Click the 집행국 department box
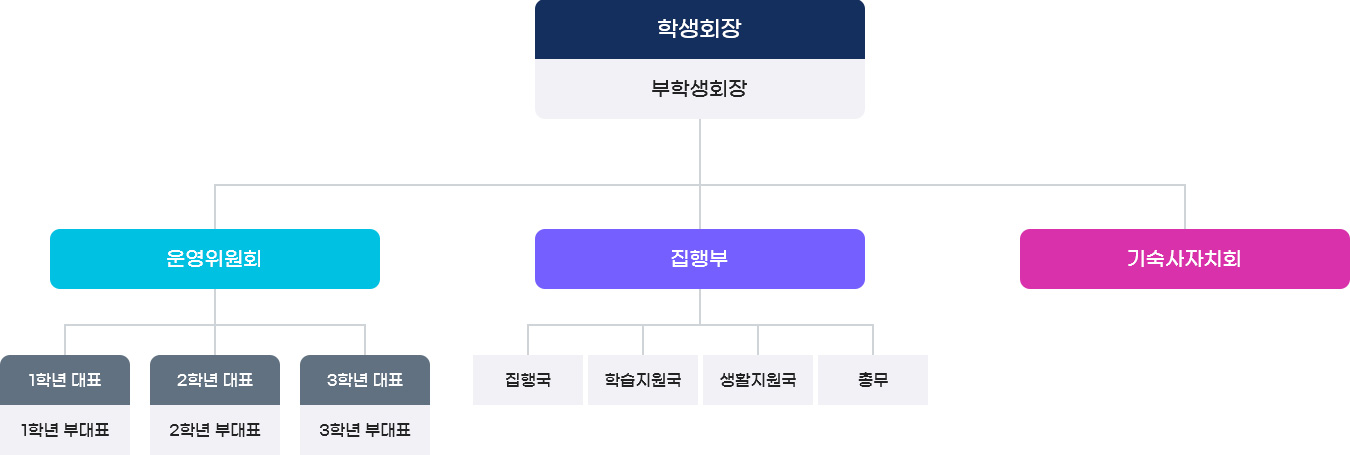 click(x=528, y=380)
